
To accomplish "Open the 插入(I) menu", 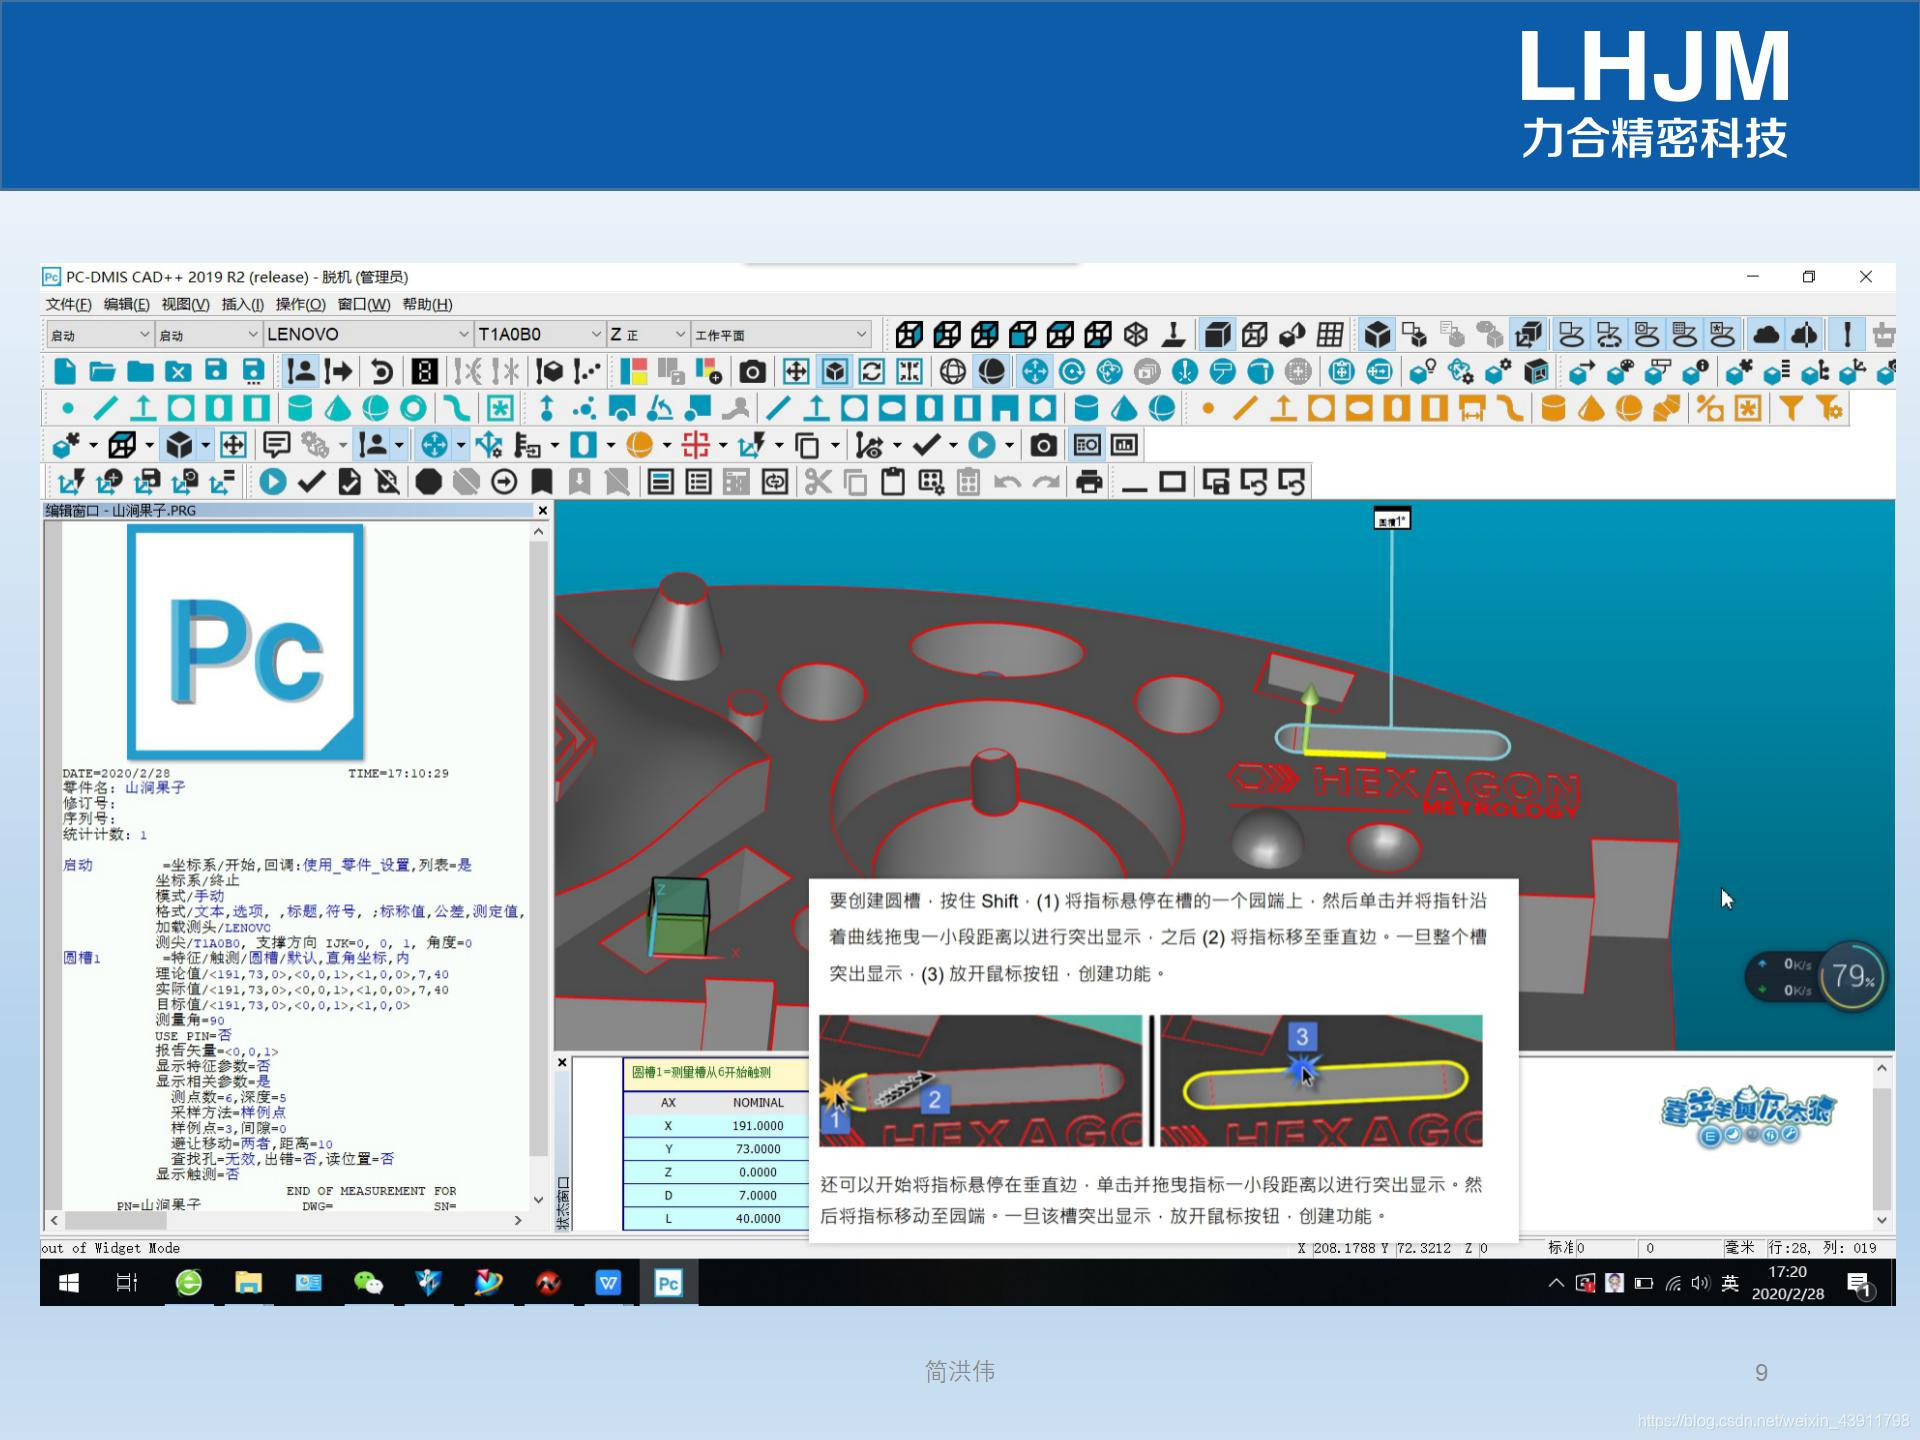I will coord(242,304).
